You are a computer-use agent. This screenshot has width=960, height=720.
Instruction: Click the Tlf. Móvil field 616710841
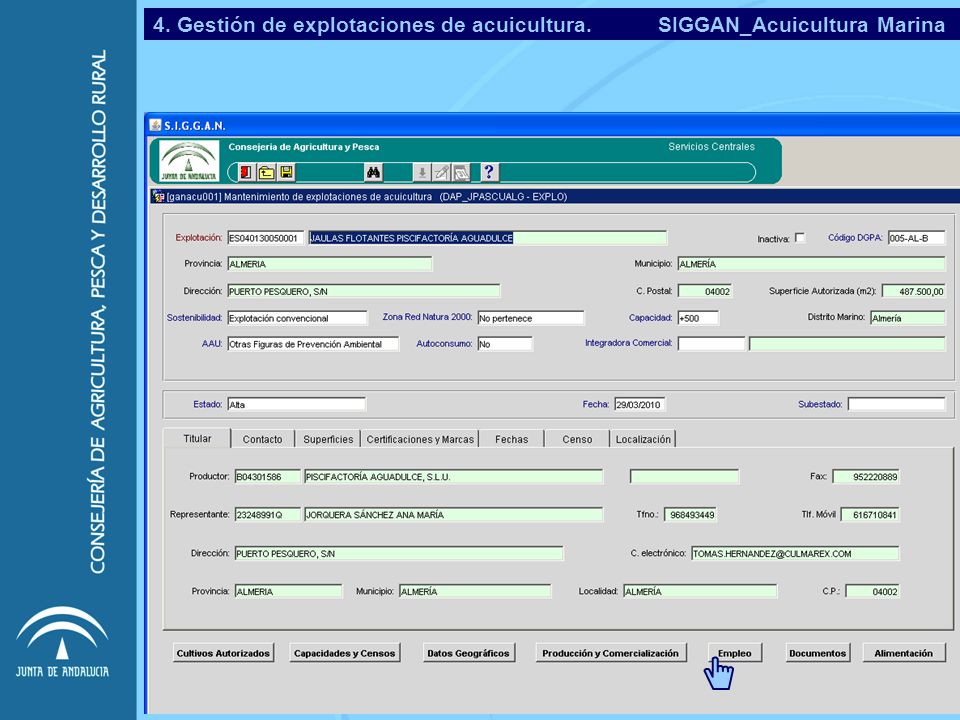click(870, 515)
